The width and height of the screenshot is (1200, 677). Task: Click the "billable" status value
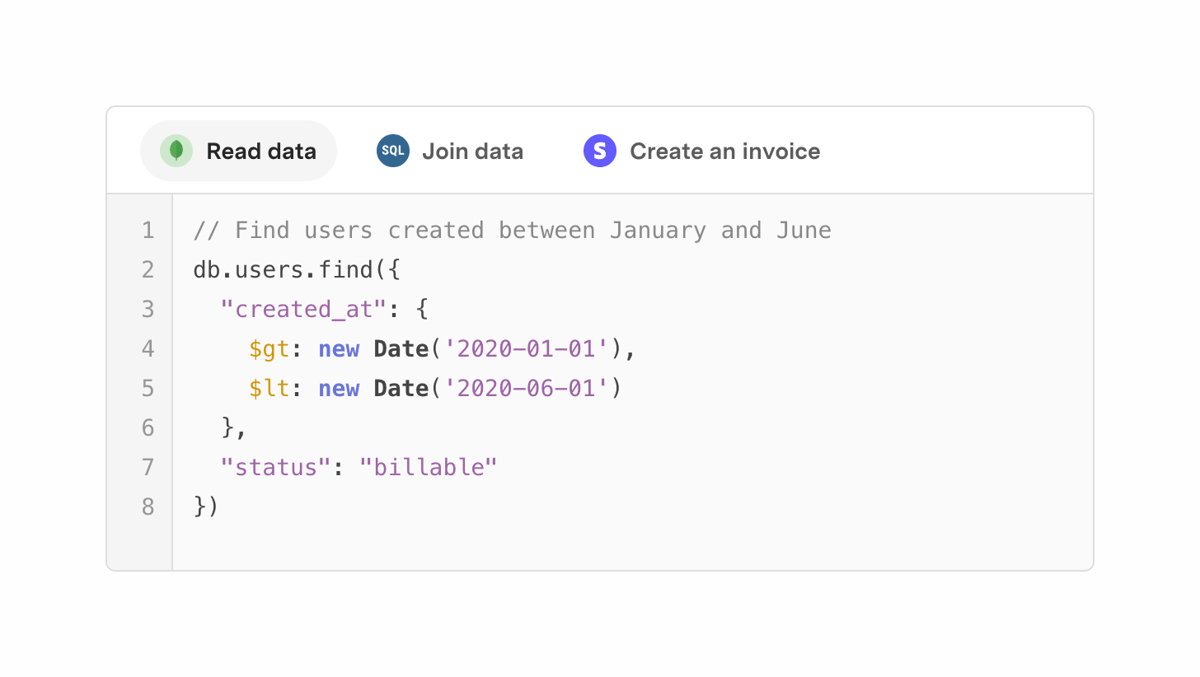point(429,467)
